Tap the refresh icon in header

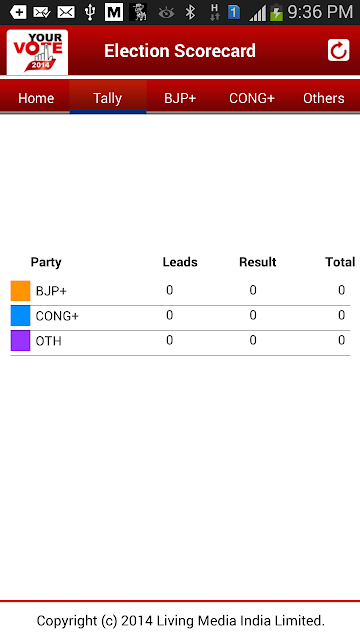[338, 50]
